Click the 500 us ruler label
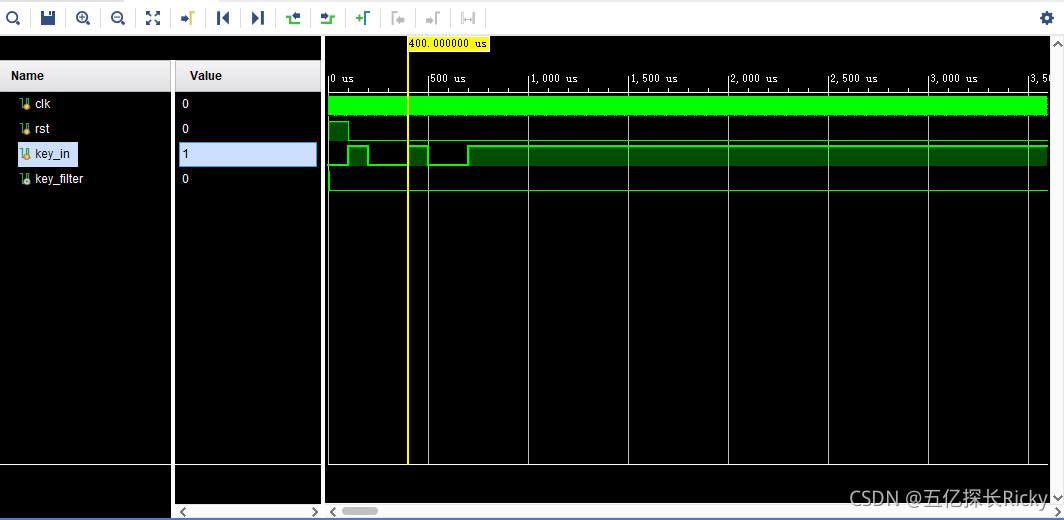Screen dimensions: 1064x520 [x=448, y=79]
